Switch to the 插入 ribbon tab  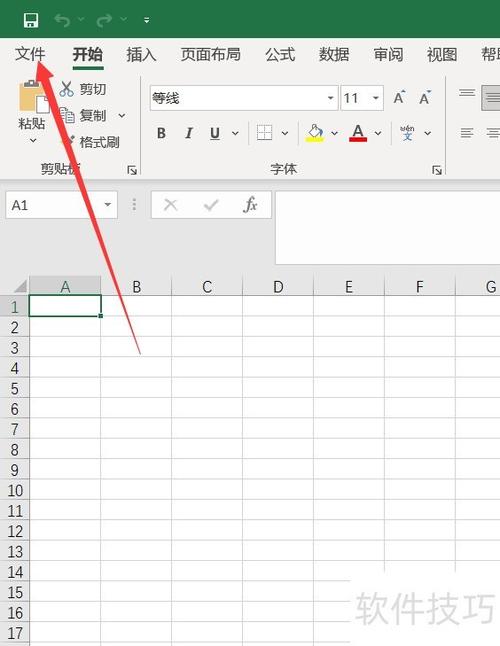point(141,54)
